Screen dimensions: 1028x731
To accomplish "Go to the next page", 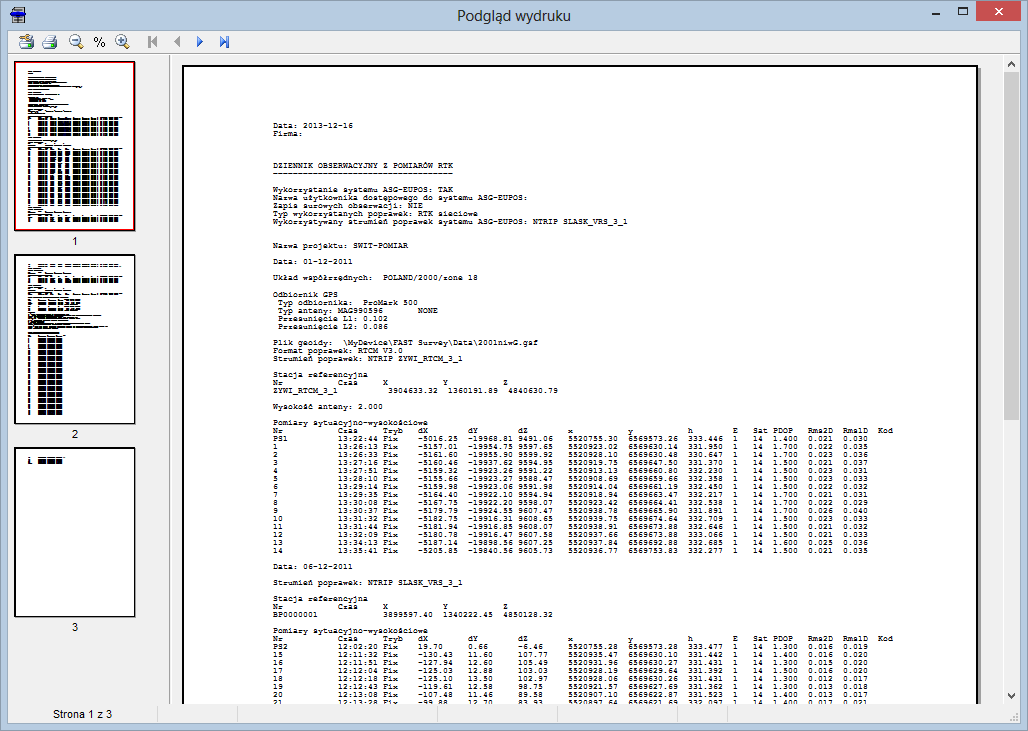I will [200, 41].
